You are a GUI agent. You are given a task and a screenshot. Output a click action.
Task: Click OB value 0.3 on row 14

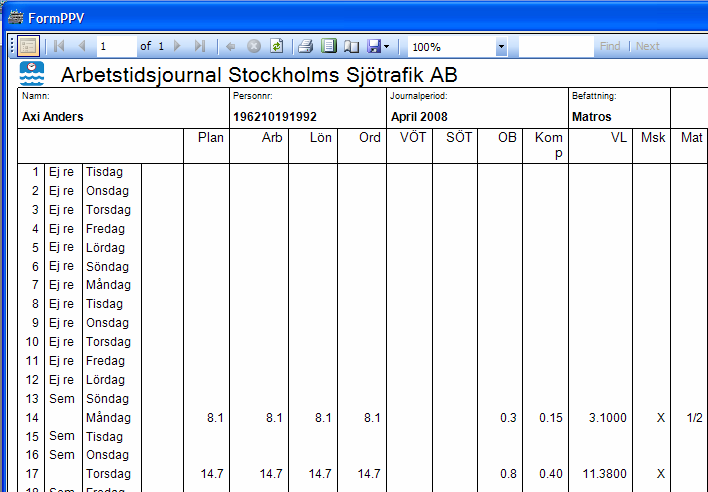508,418
